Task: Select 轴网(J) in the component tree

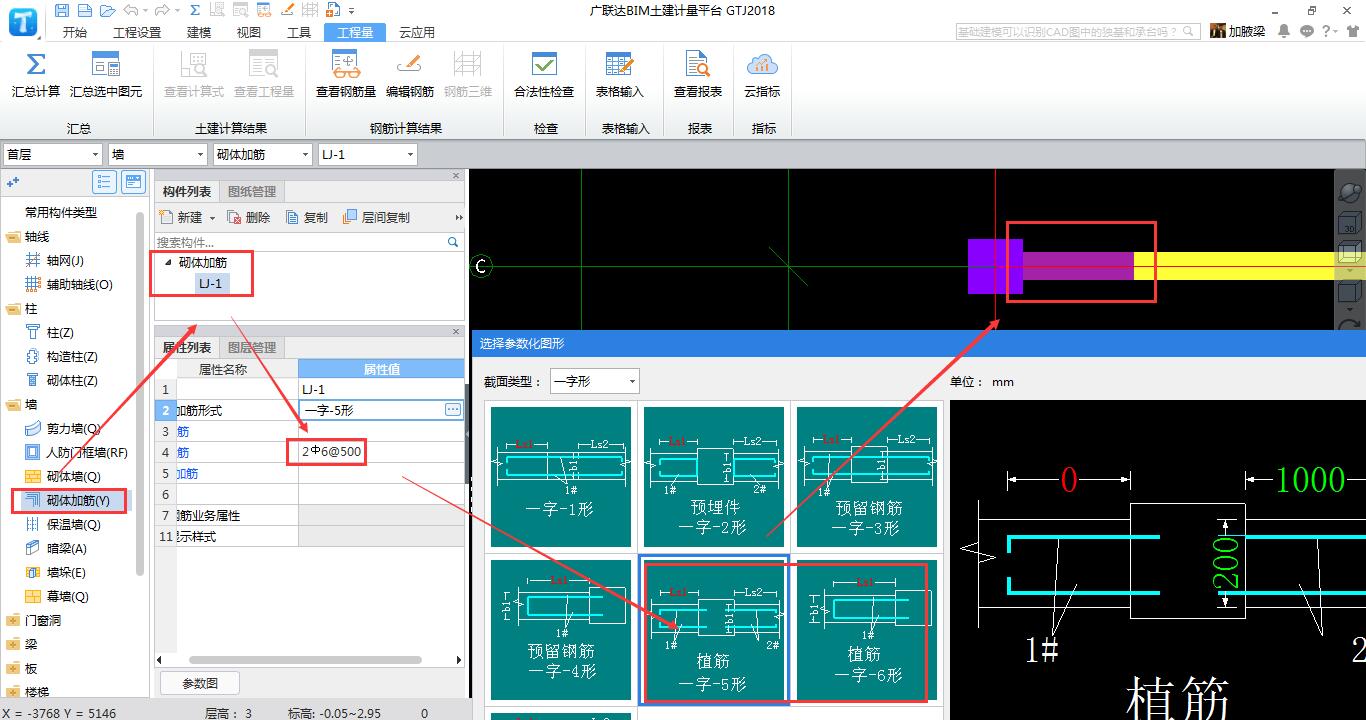Action: pyautogui.click(x=65, y=260)
